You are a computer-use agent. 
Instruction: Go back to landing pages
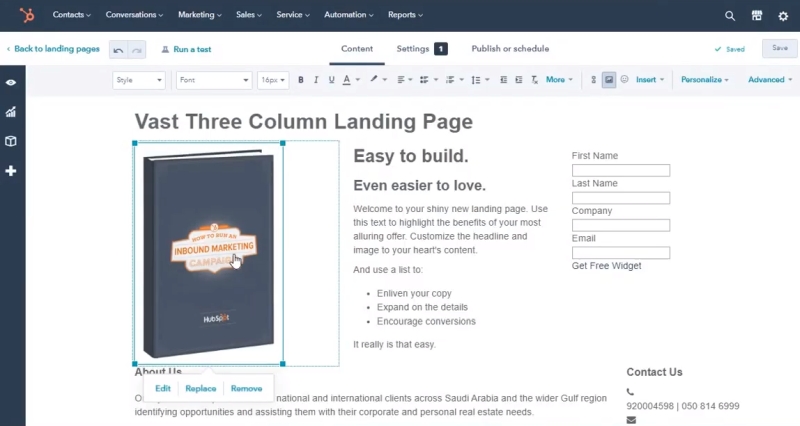pyautogui.click(x=53, y=49)
